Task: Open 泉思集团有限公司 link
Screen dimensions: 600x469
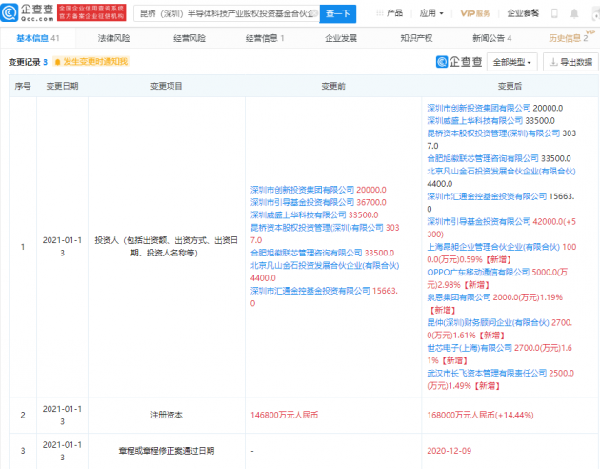Action: 458,297
